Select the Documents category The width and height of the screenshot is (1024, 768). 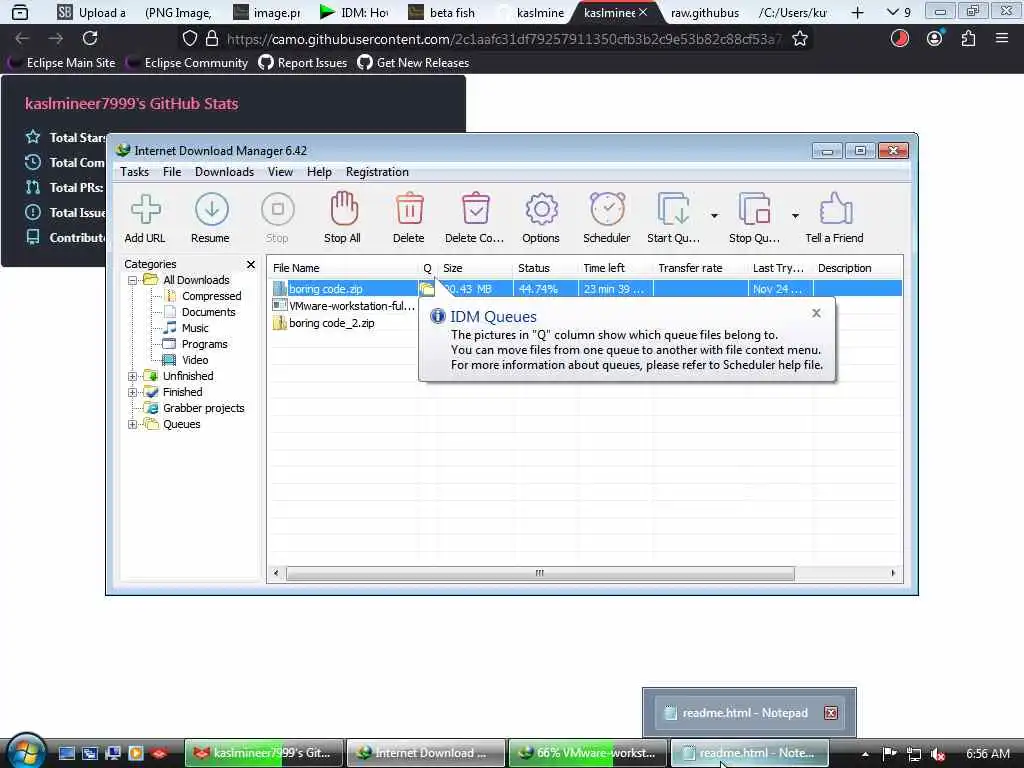tap(208, 312)
